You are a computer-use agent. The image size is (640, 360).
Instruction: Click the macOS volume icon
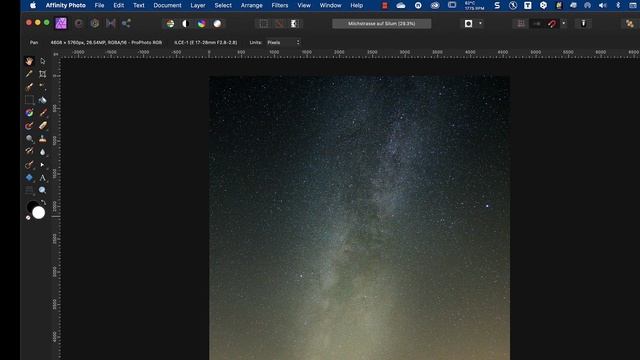[602, 5]
